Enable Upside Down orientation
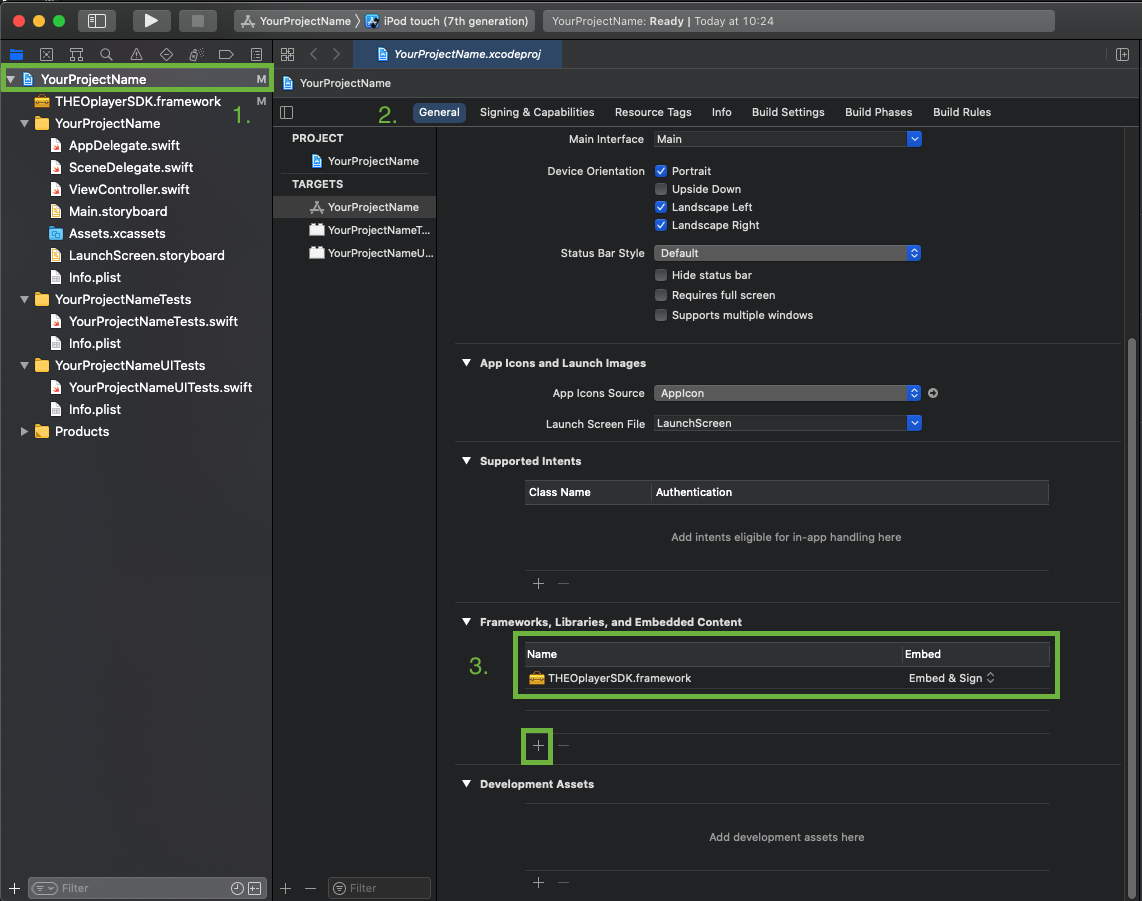Viewport: 1142px width, 901px height. pyautogui.click(x=661, y=189)
